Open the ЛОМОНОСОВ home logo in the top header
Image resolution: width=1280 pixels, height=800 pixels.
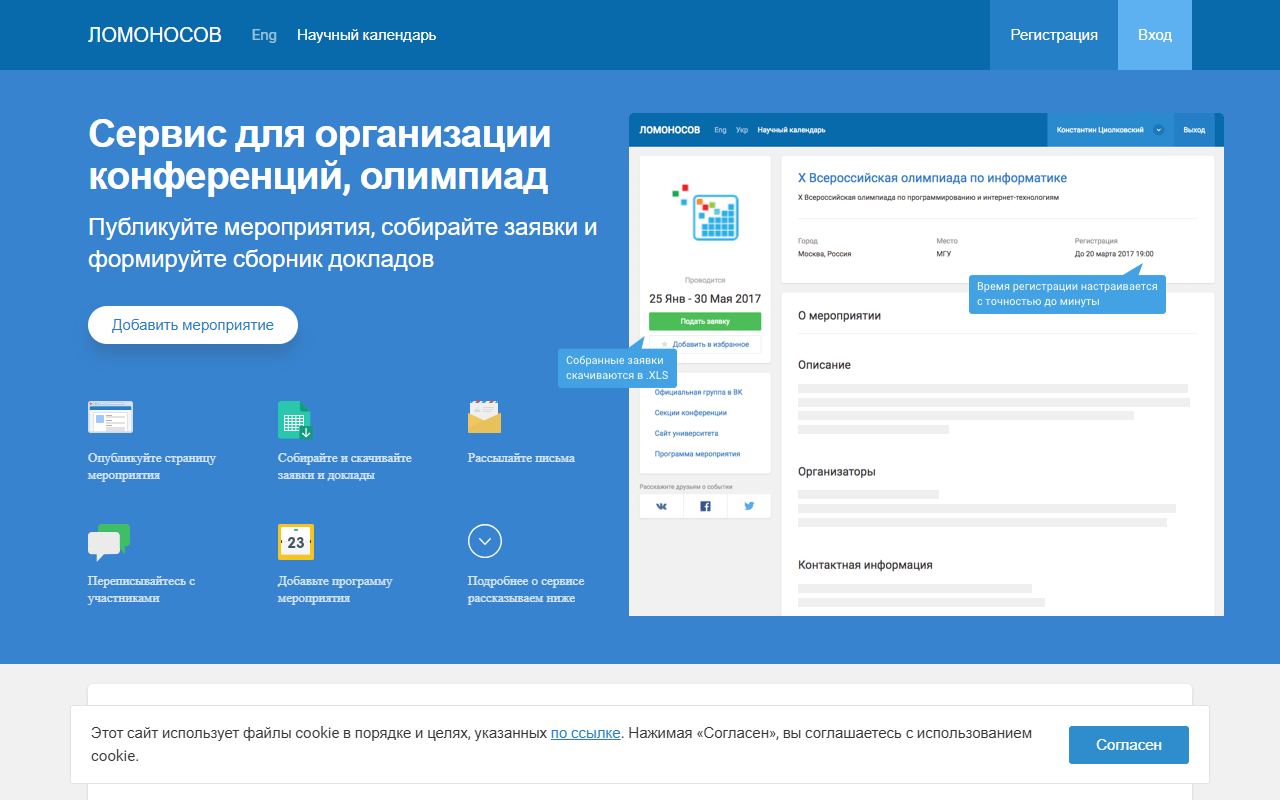[x=155, y=35]
